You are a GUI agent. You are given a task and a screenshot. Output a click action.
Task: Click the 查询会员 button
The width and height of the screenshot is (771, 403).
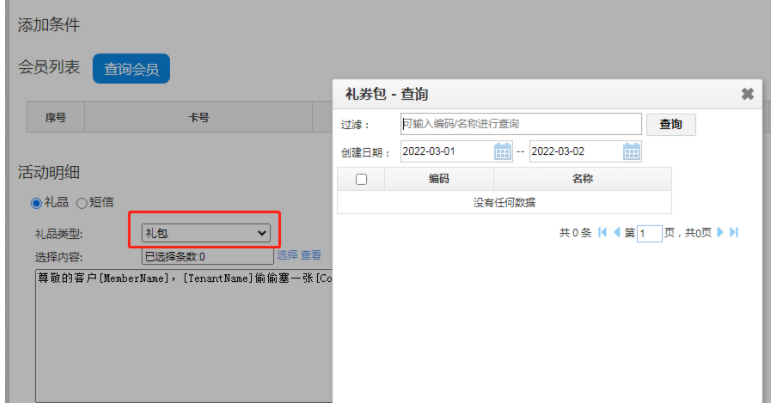[x=131, y=69]
